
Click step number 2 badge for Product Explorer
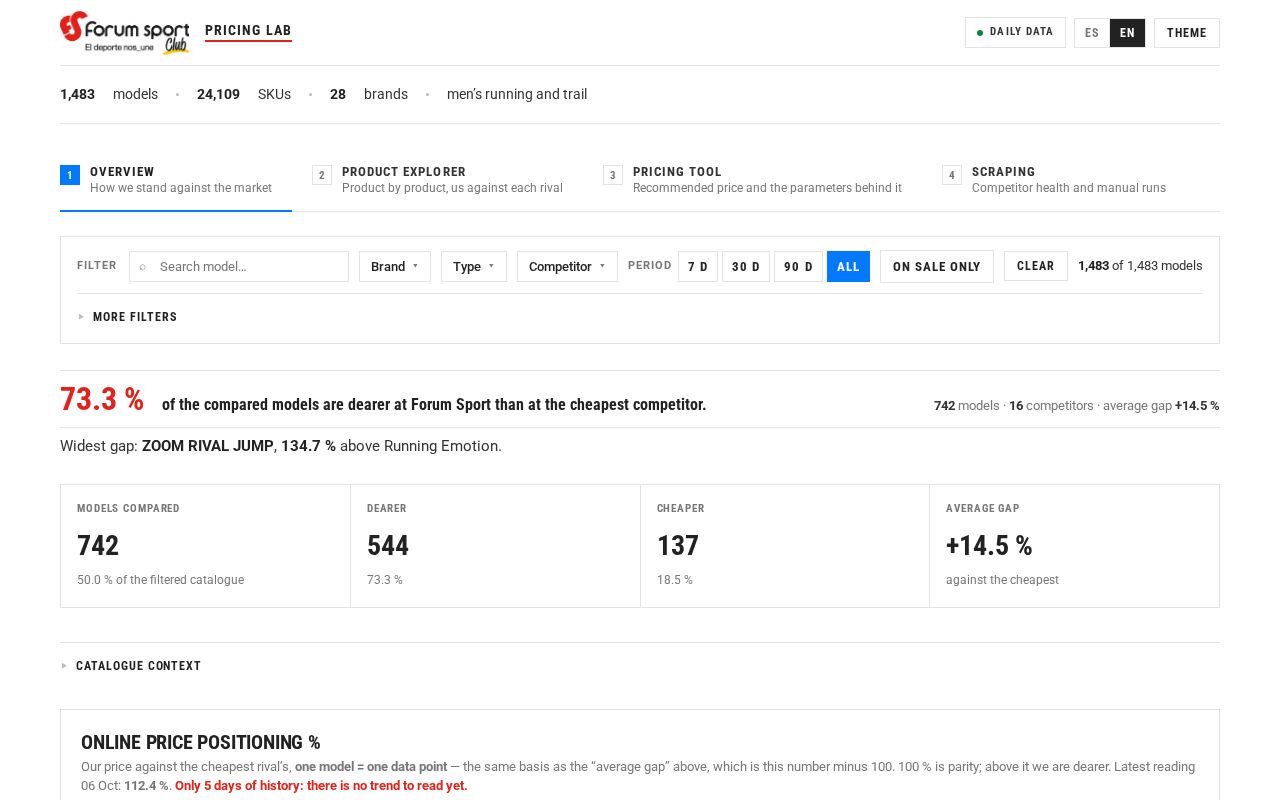tap(321, 175)
